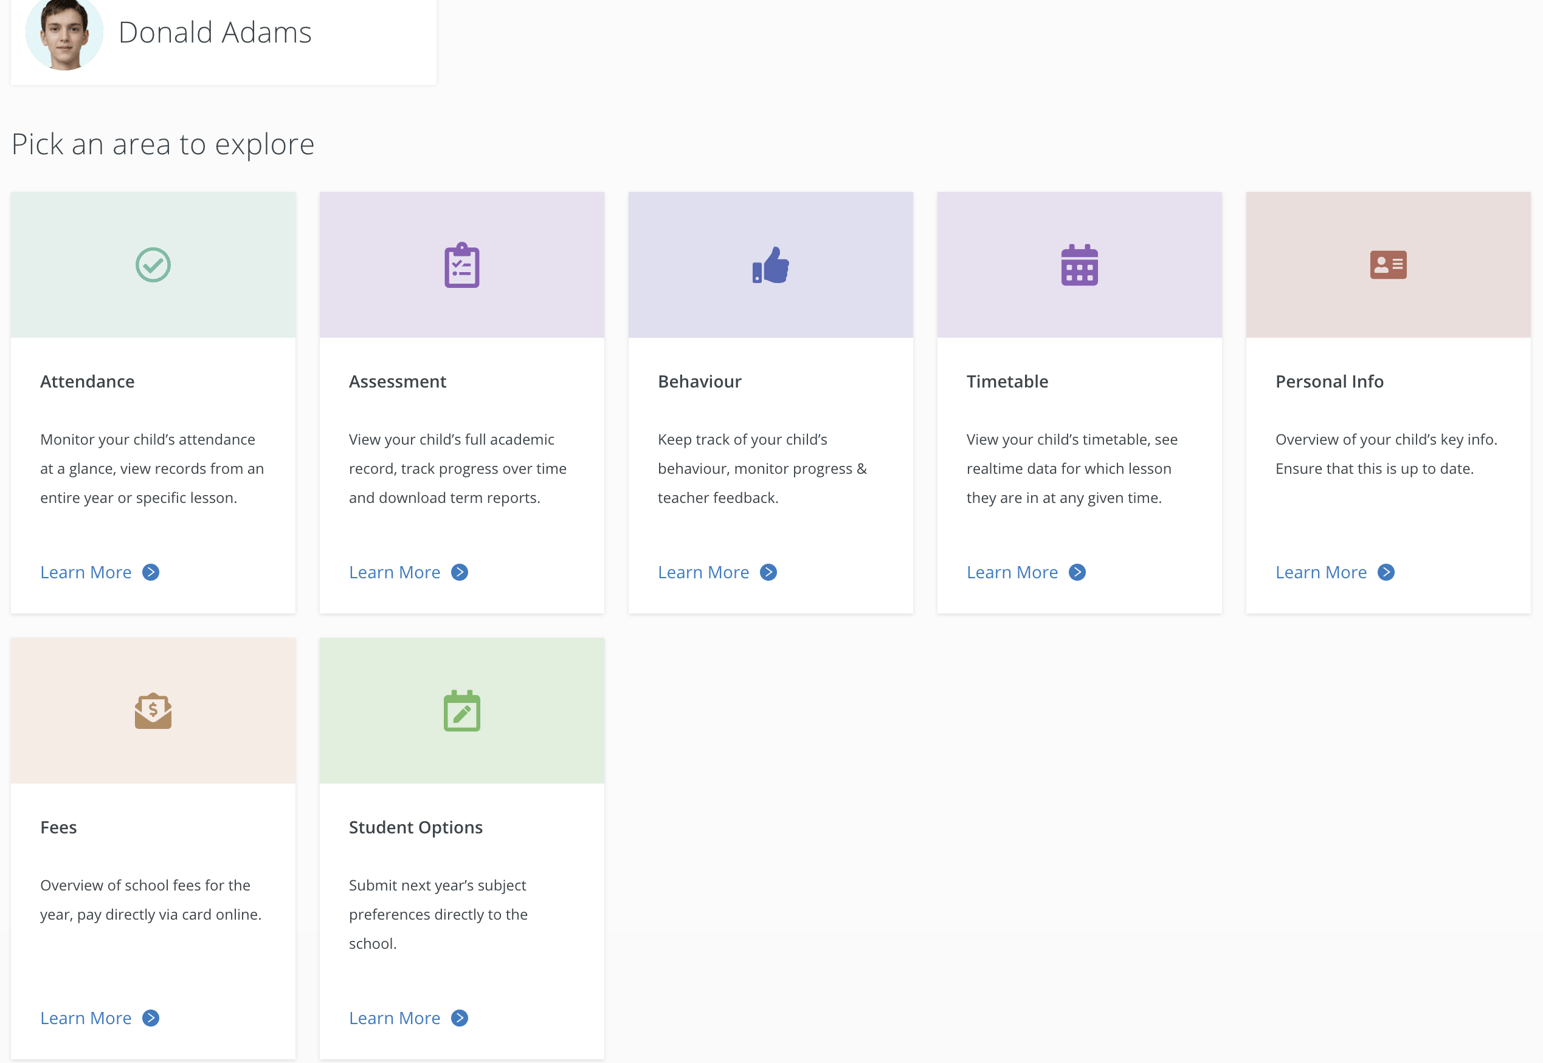
Task: Select Donald Adams profile photo
Action: (x=64, y=33)
